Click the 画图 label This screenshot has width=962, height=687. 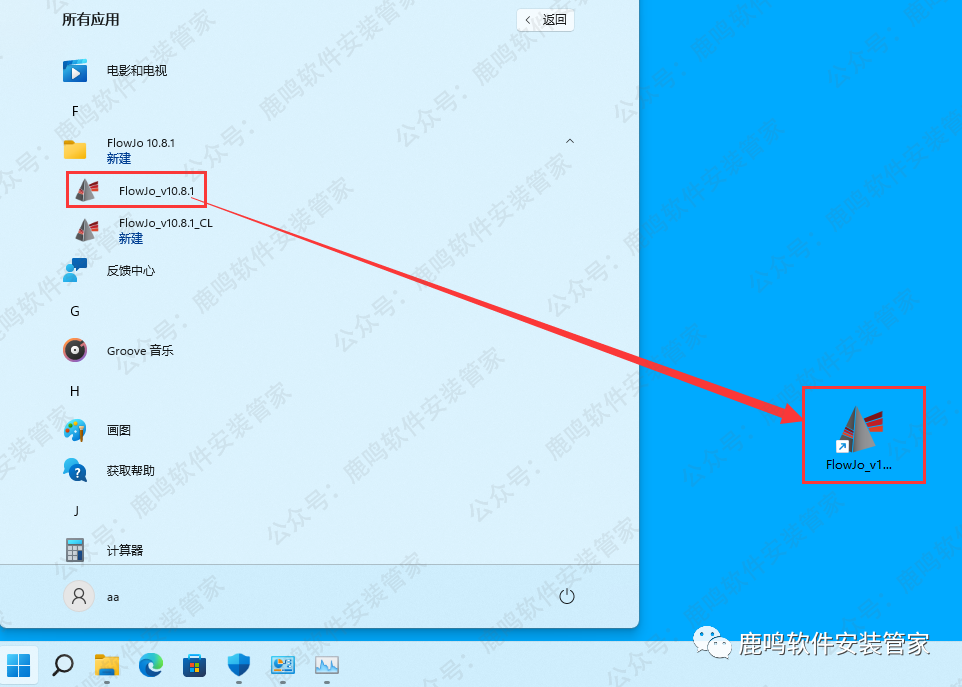(x=118, y=431)
